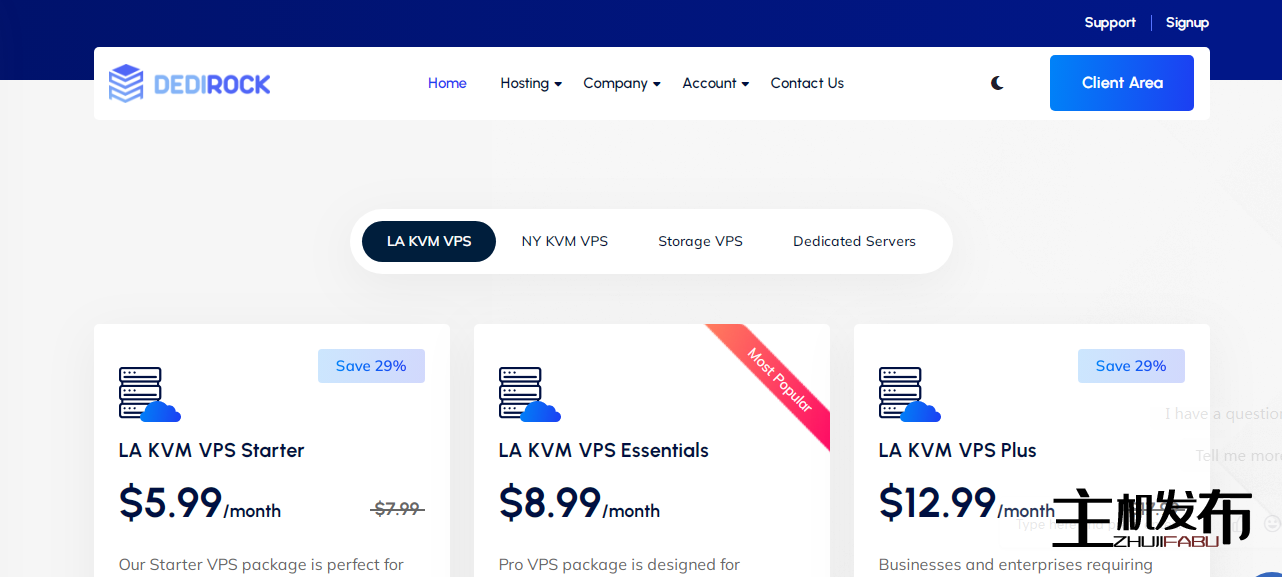The image size is (1282, 577).
Task: Select the LA KVM VPS tab
Action: point(429,241)
